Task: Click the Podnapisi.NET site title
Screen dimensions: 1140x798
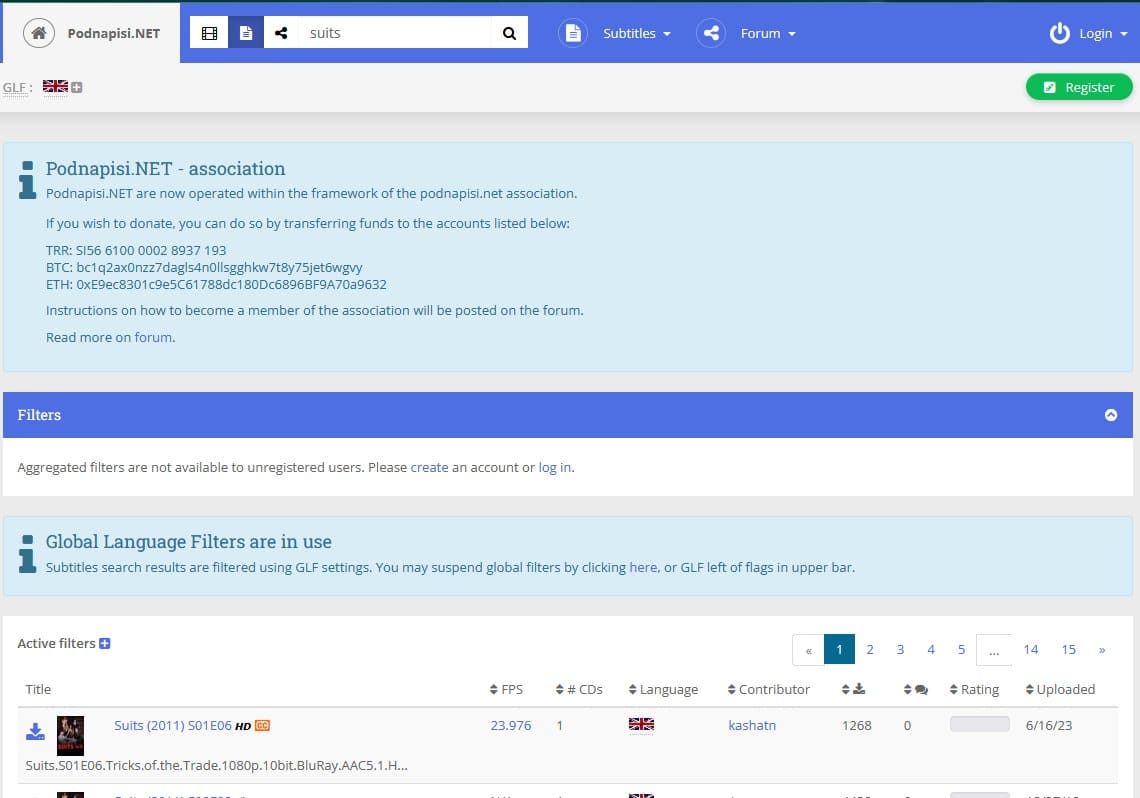Action: click(x=113, y=33)
